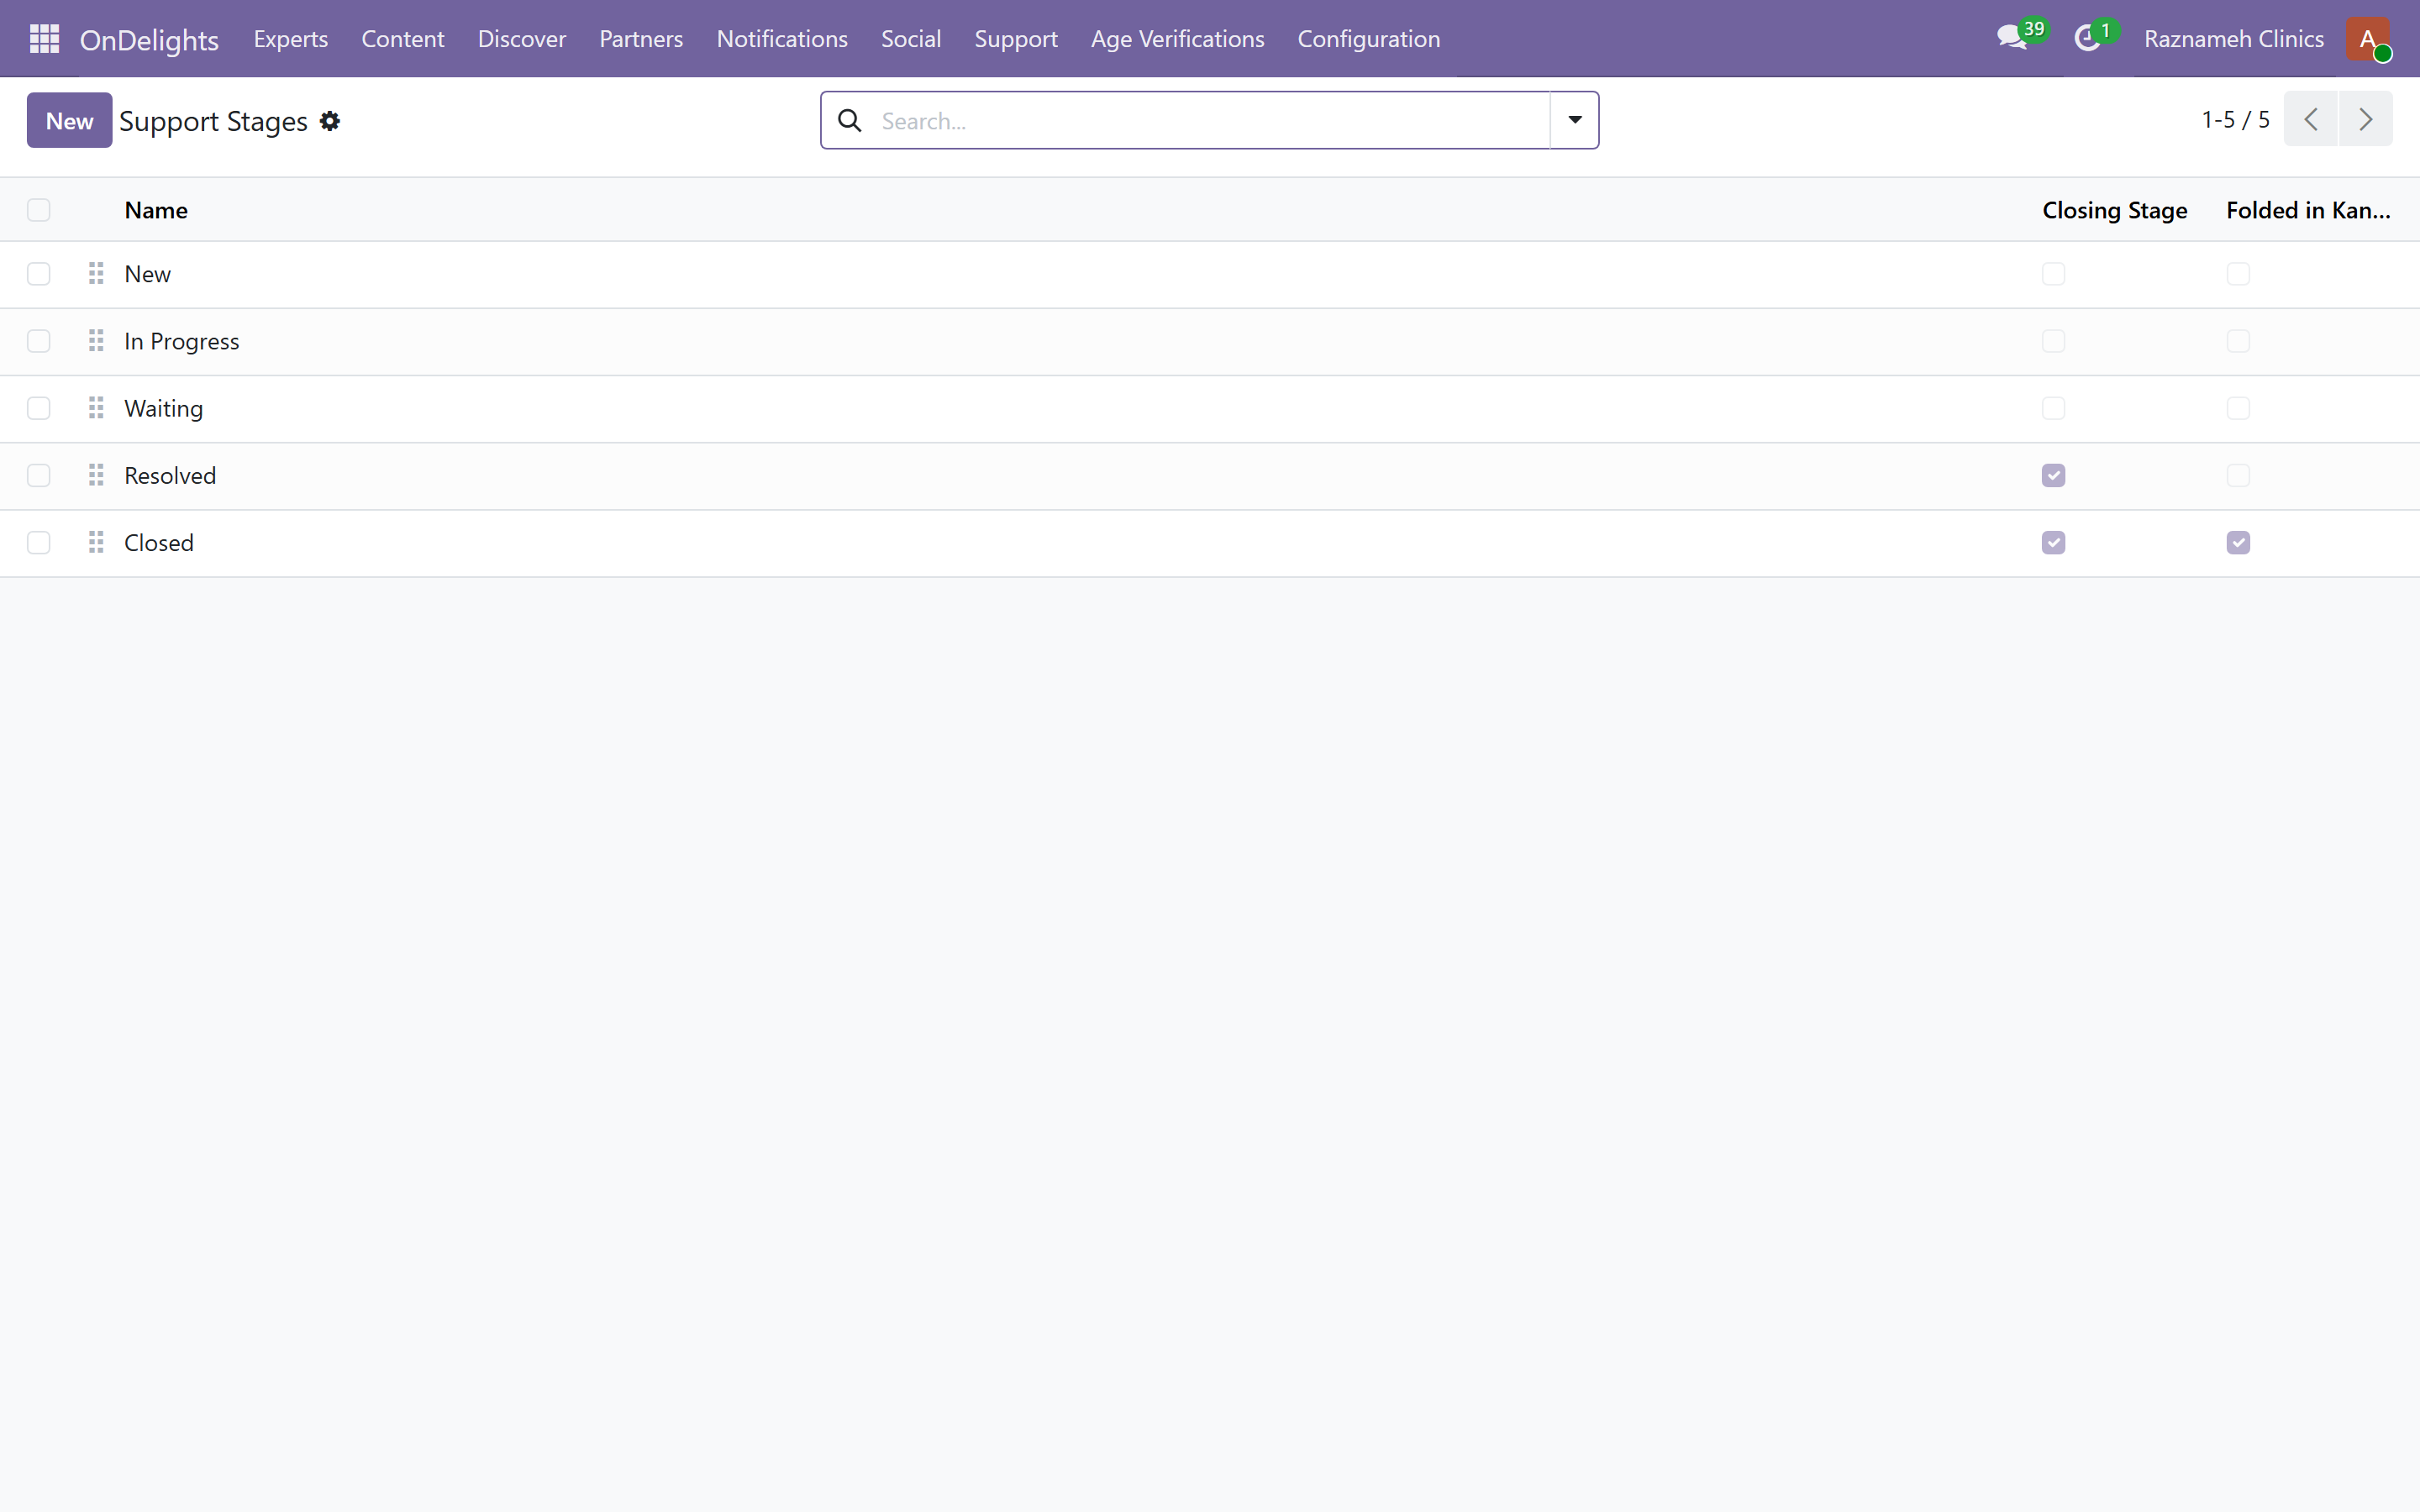Open the Notifications menu
This screenshot has height=1512, width=2420.
tap(782, 39)
